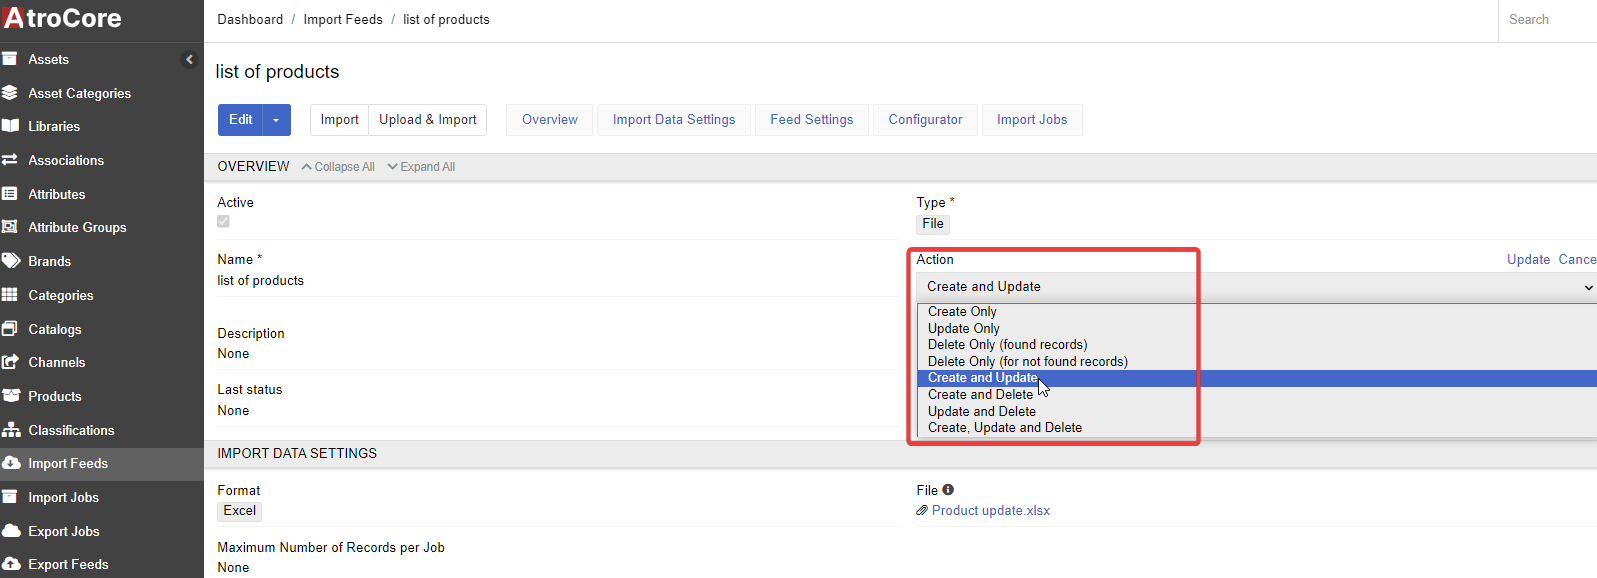Open Asset Categories via its layers icon

10,93
